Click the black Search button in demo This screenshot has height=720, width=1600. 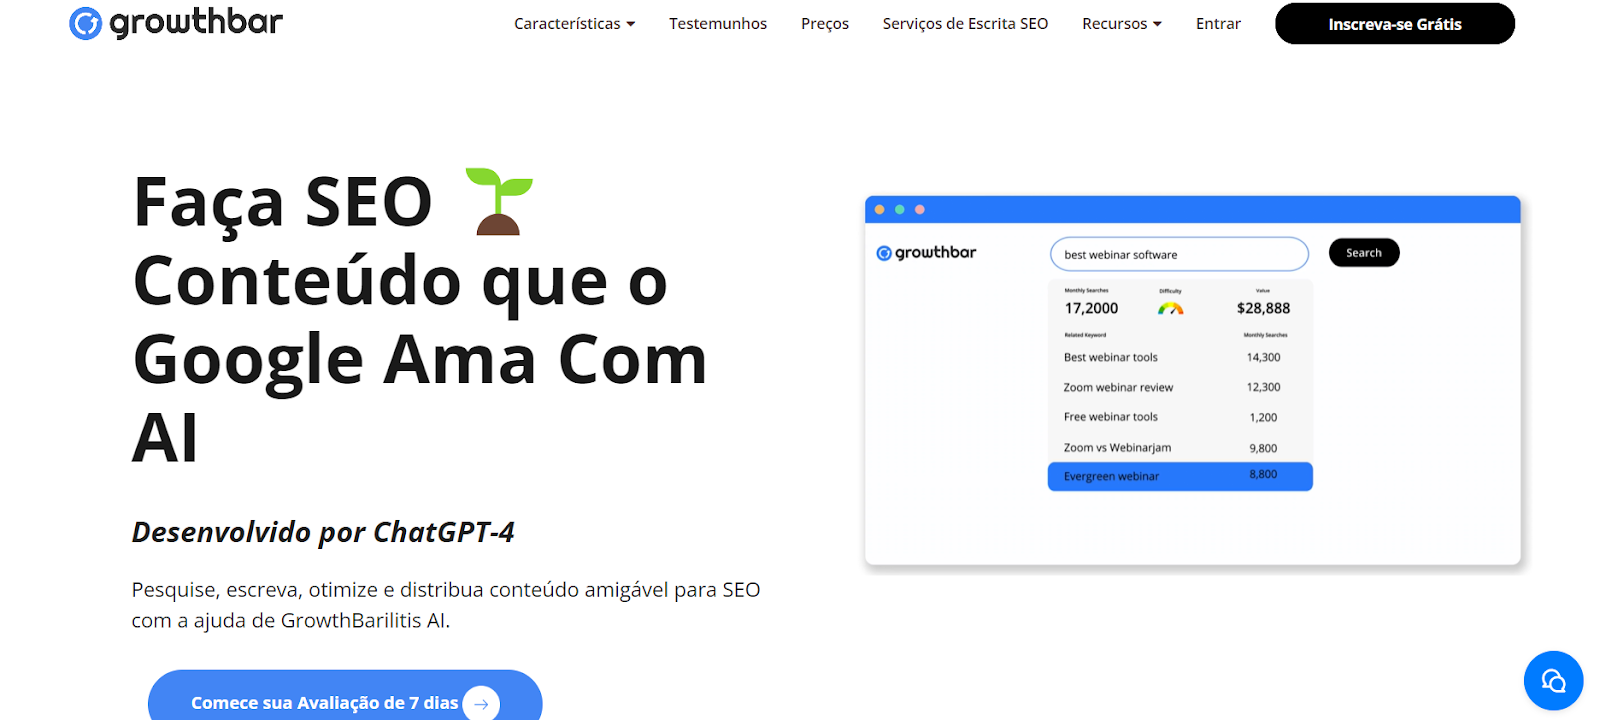(x=1364, y=253)
